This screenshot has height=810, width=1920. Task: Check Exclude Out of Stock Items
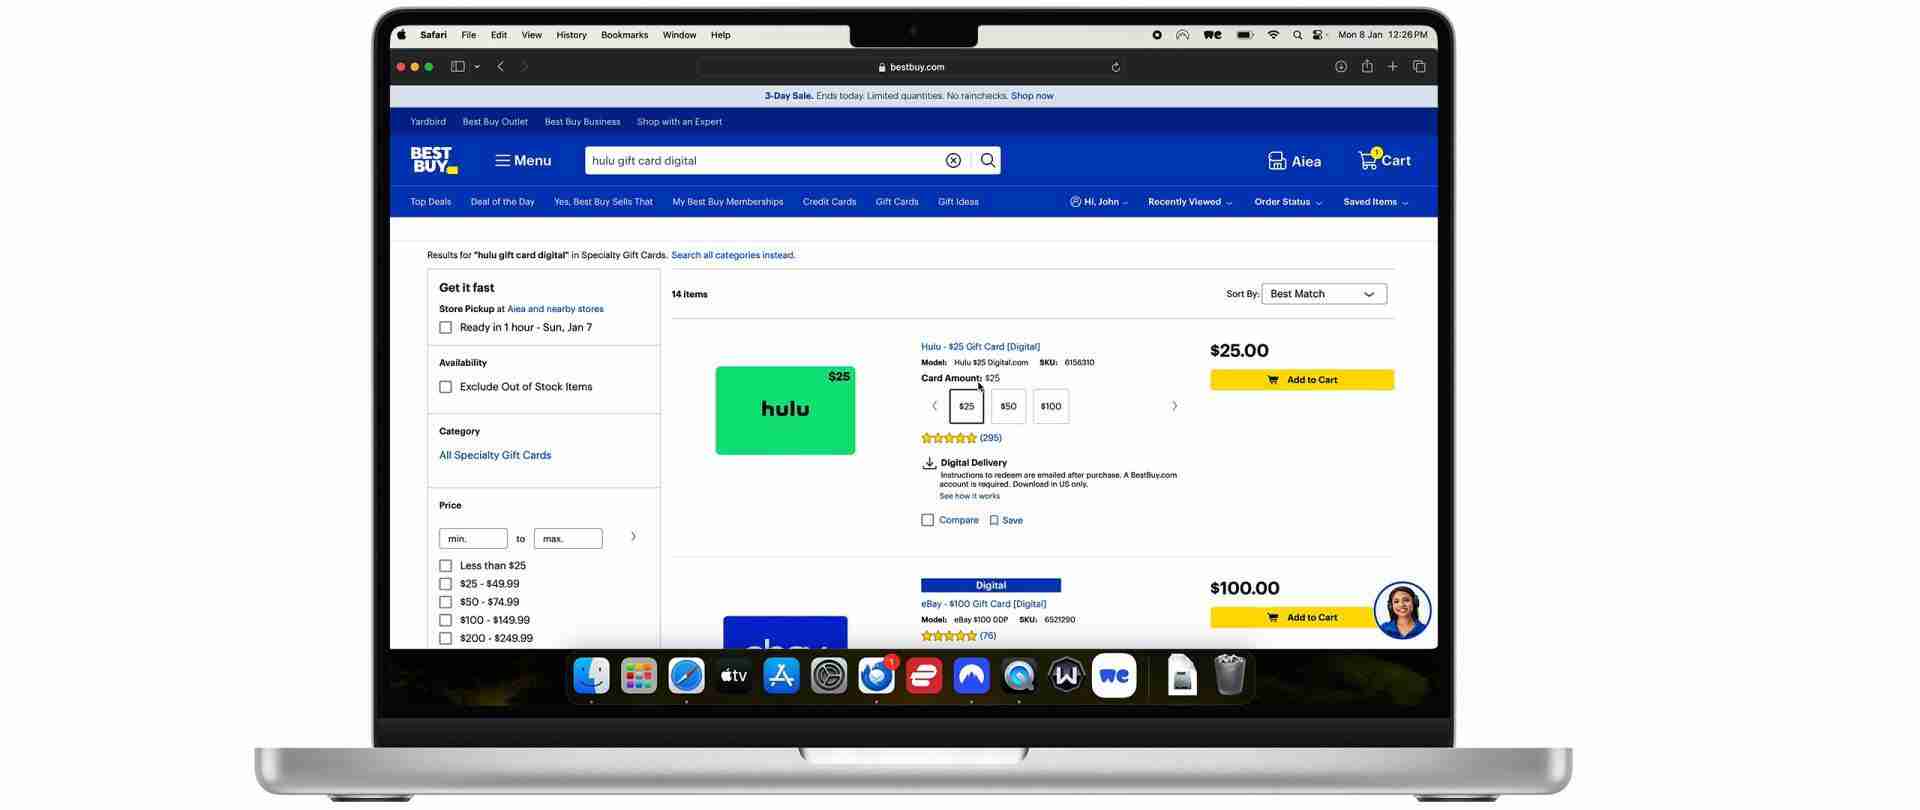click(x=446, y=387)
